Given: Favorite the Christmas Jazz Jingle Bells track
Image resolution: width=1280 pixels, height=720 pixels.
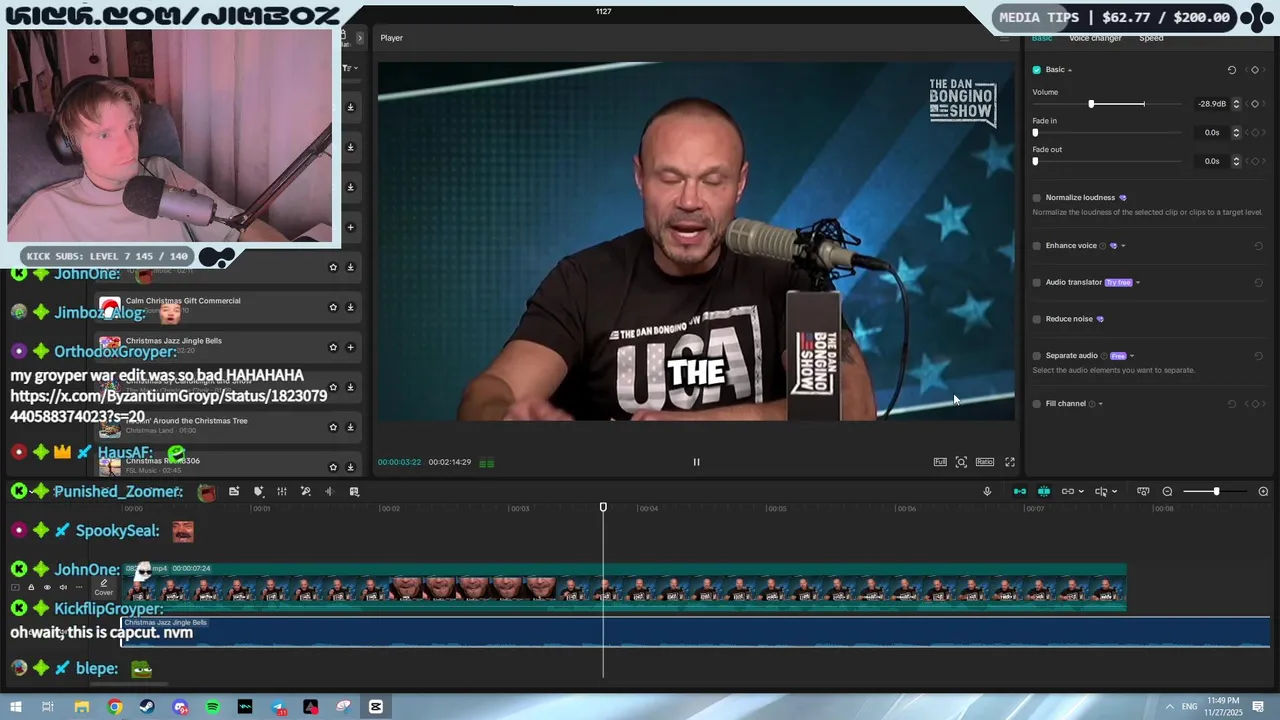Looking at the screenshot, I should [333, 347].
